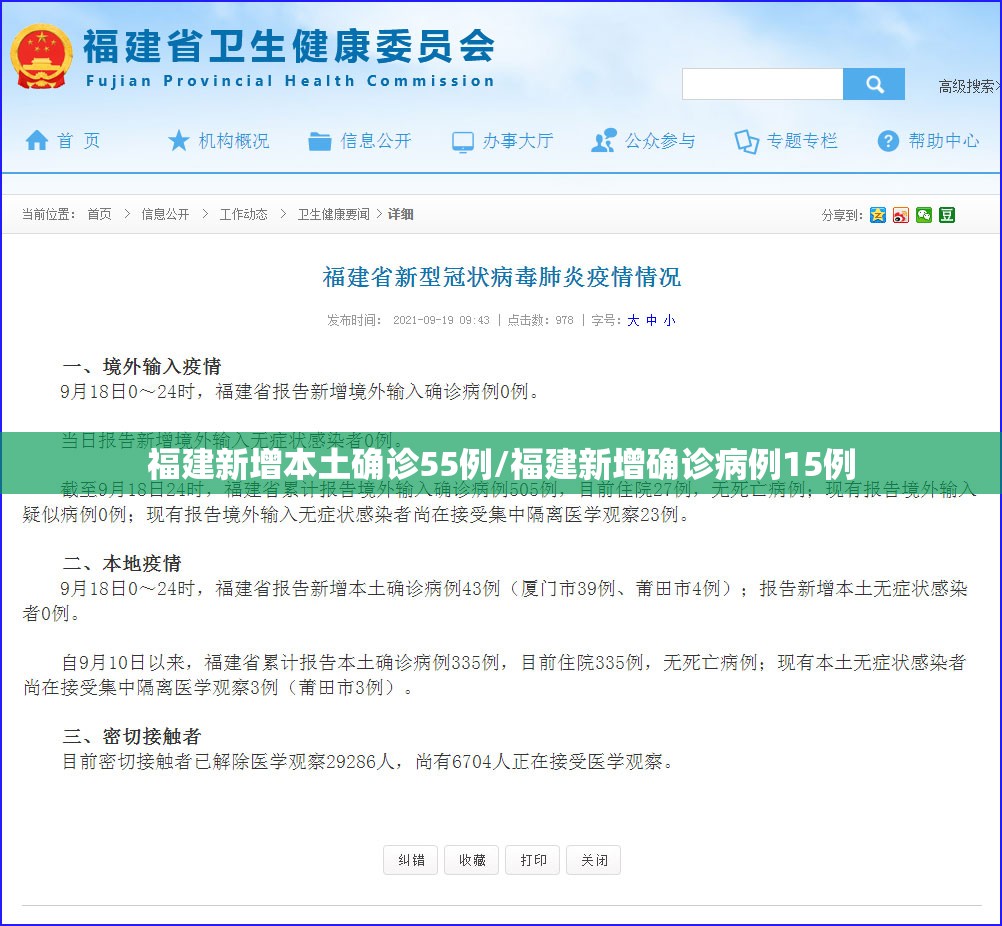The height and width of the screenshot is (926, 1002).
Task: Click the monitor icon for 办事大厅
Action: point(463,142)
